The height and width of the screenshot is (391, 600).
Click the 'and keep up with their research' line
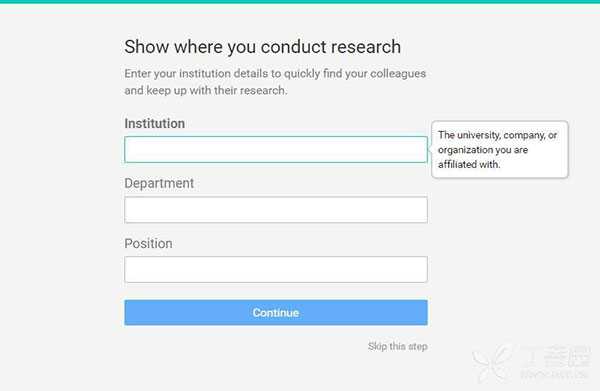tap(206, 91)
